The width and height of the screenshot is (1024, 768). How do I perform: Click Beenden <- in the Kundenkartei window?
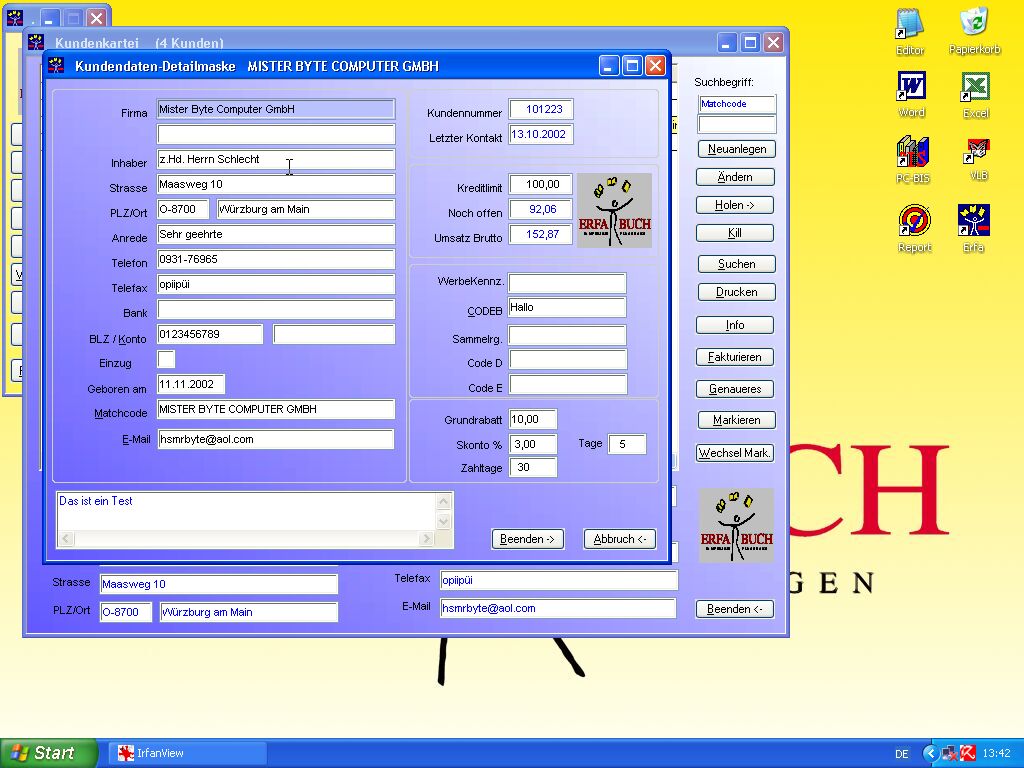tap(735, 609)
